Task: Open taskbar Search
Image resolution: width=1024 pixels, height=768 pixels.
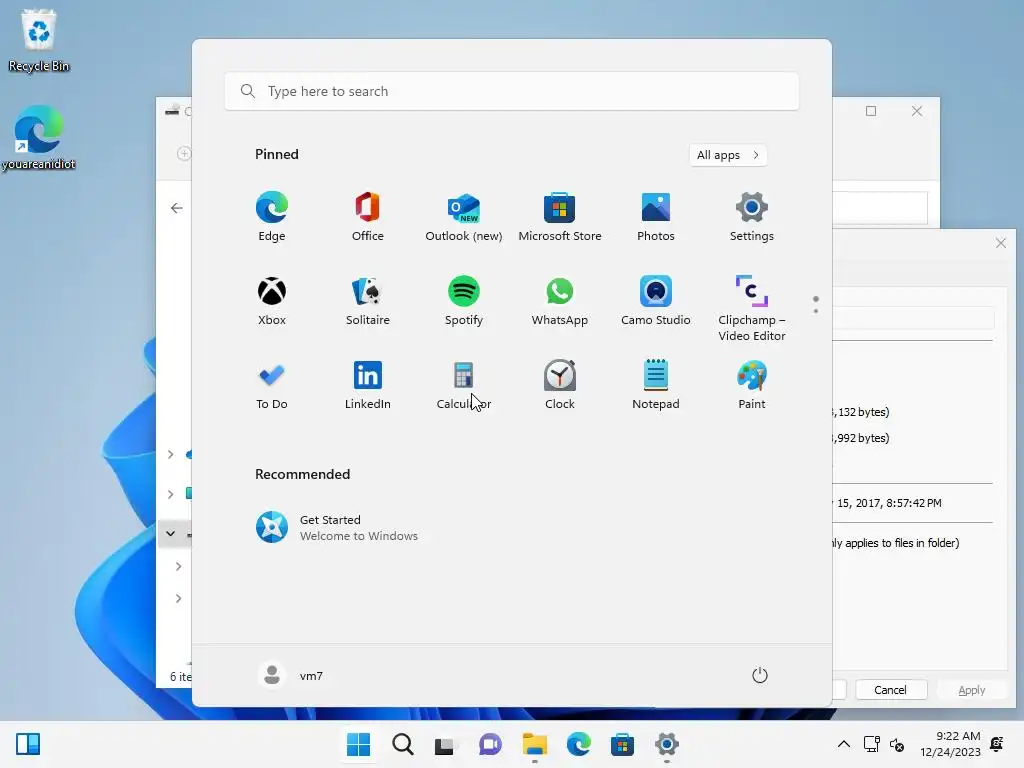Action: click(402, 744)
